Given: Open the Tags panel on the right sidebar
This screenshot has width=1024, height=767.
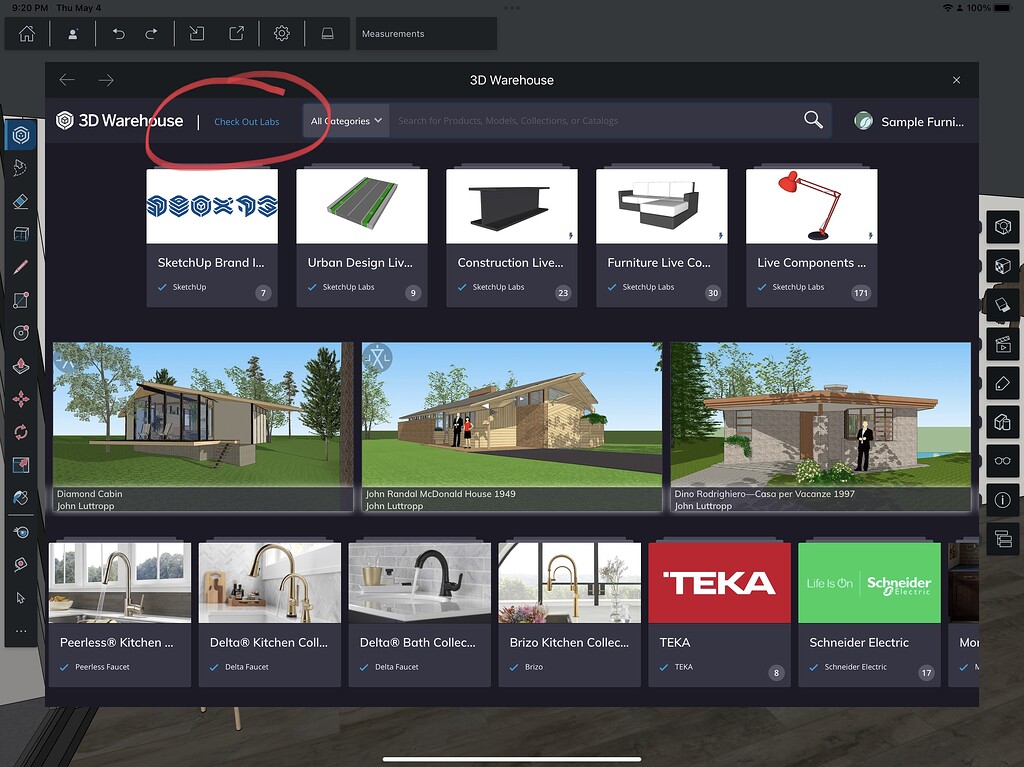Looking at the screenshot, I should [x=1002, y=382].
